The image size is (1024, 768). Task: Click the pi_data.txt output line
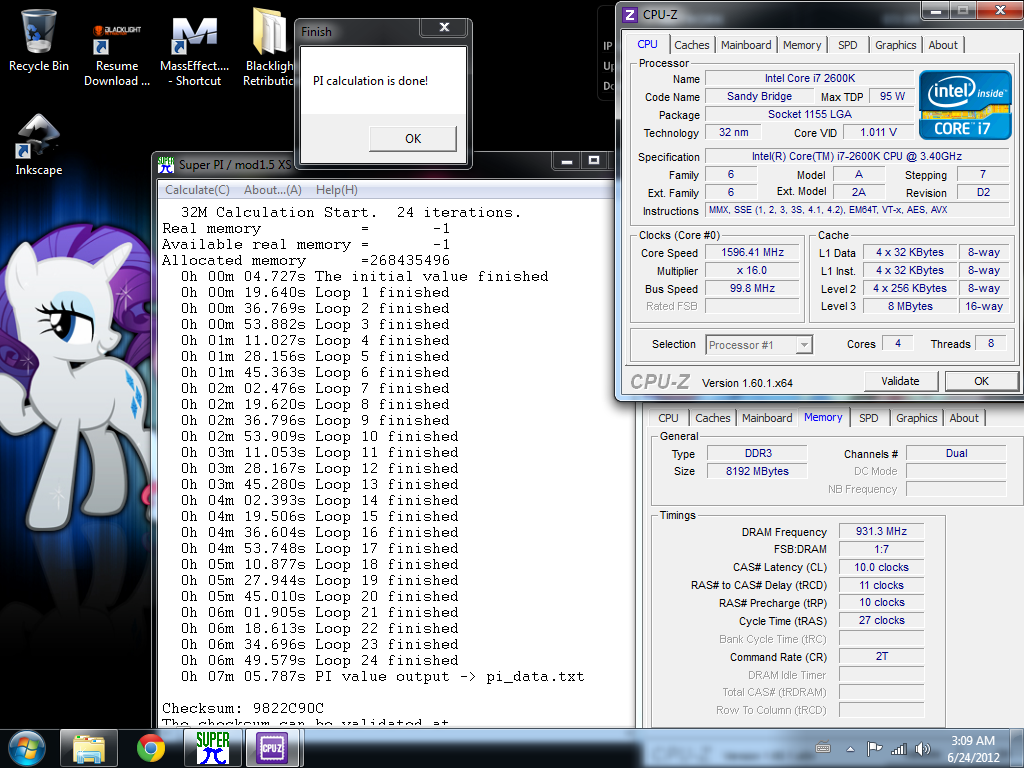coord(383,677)
